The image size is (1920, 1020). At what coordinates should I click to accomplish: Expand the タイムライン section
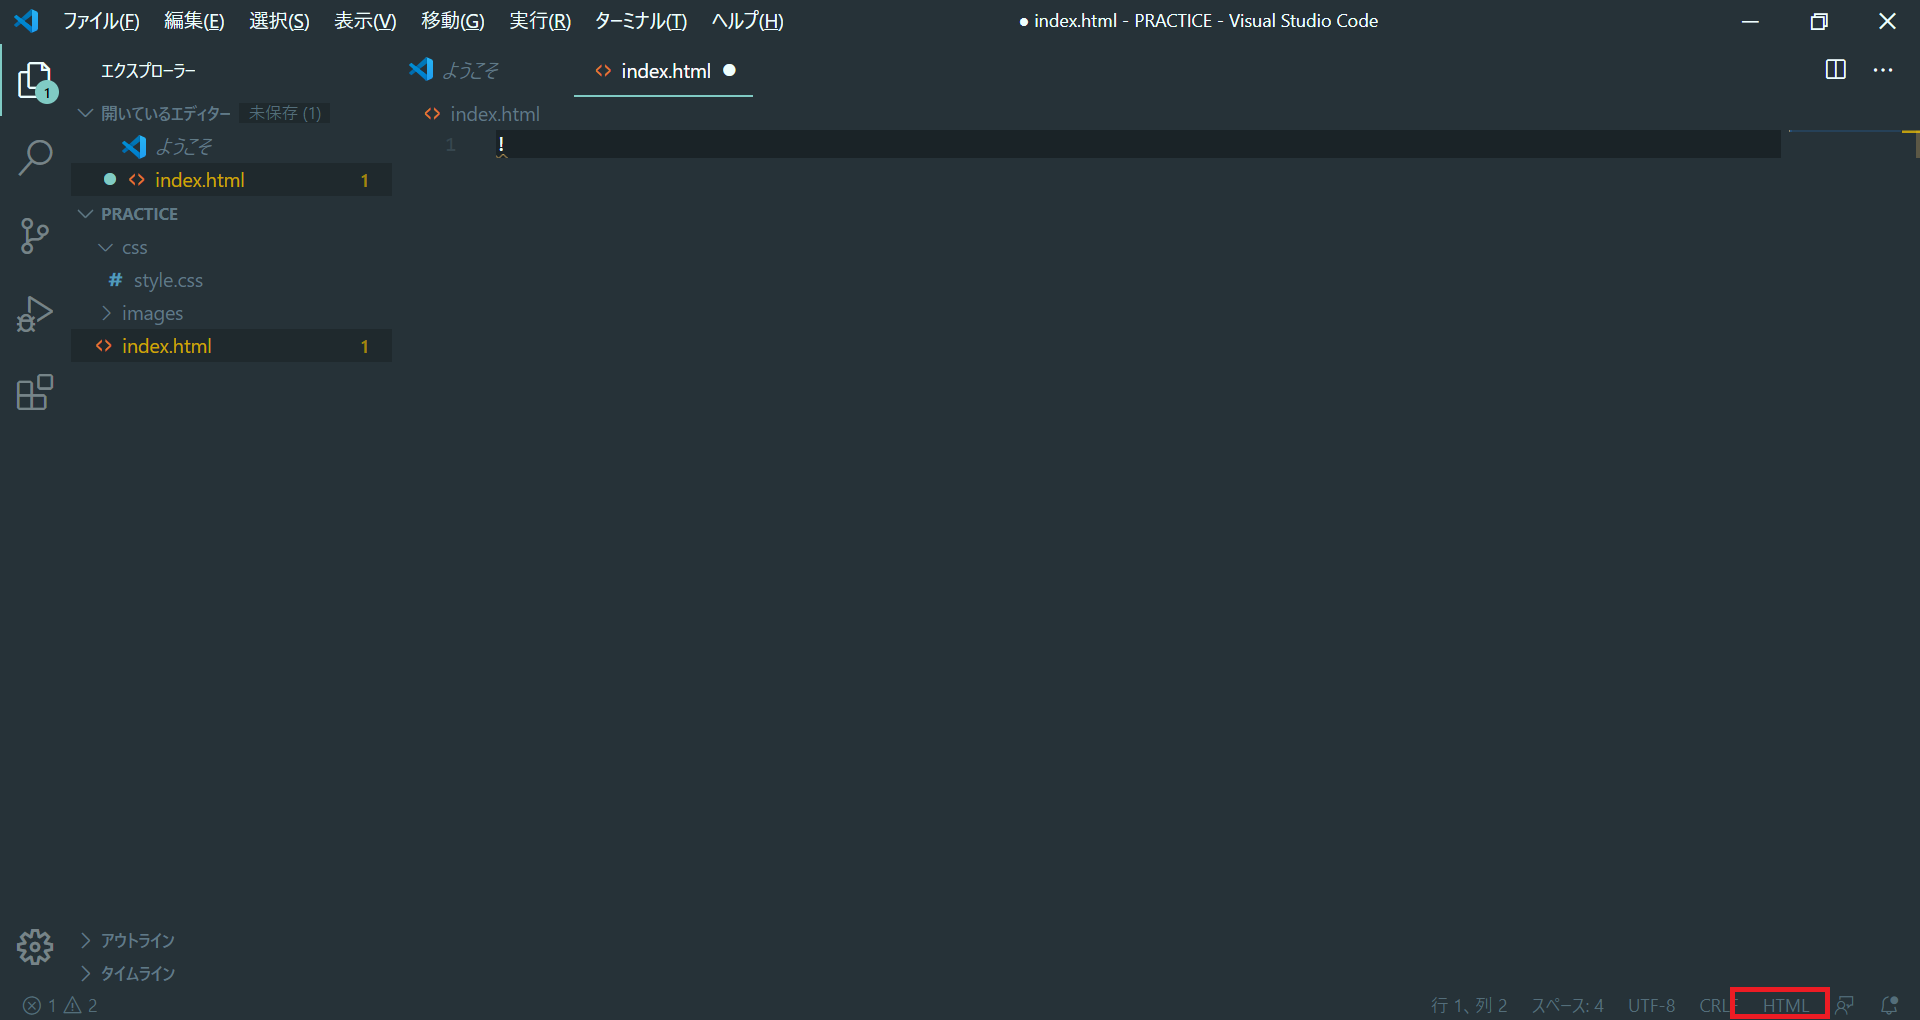click(x=137, y=973)
